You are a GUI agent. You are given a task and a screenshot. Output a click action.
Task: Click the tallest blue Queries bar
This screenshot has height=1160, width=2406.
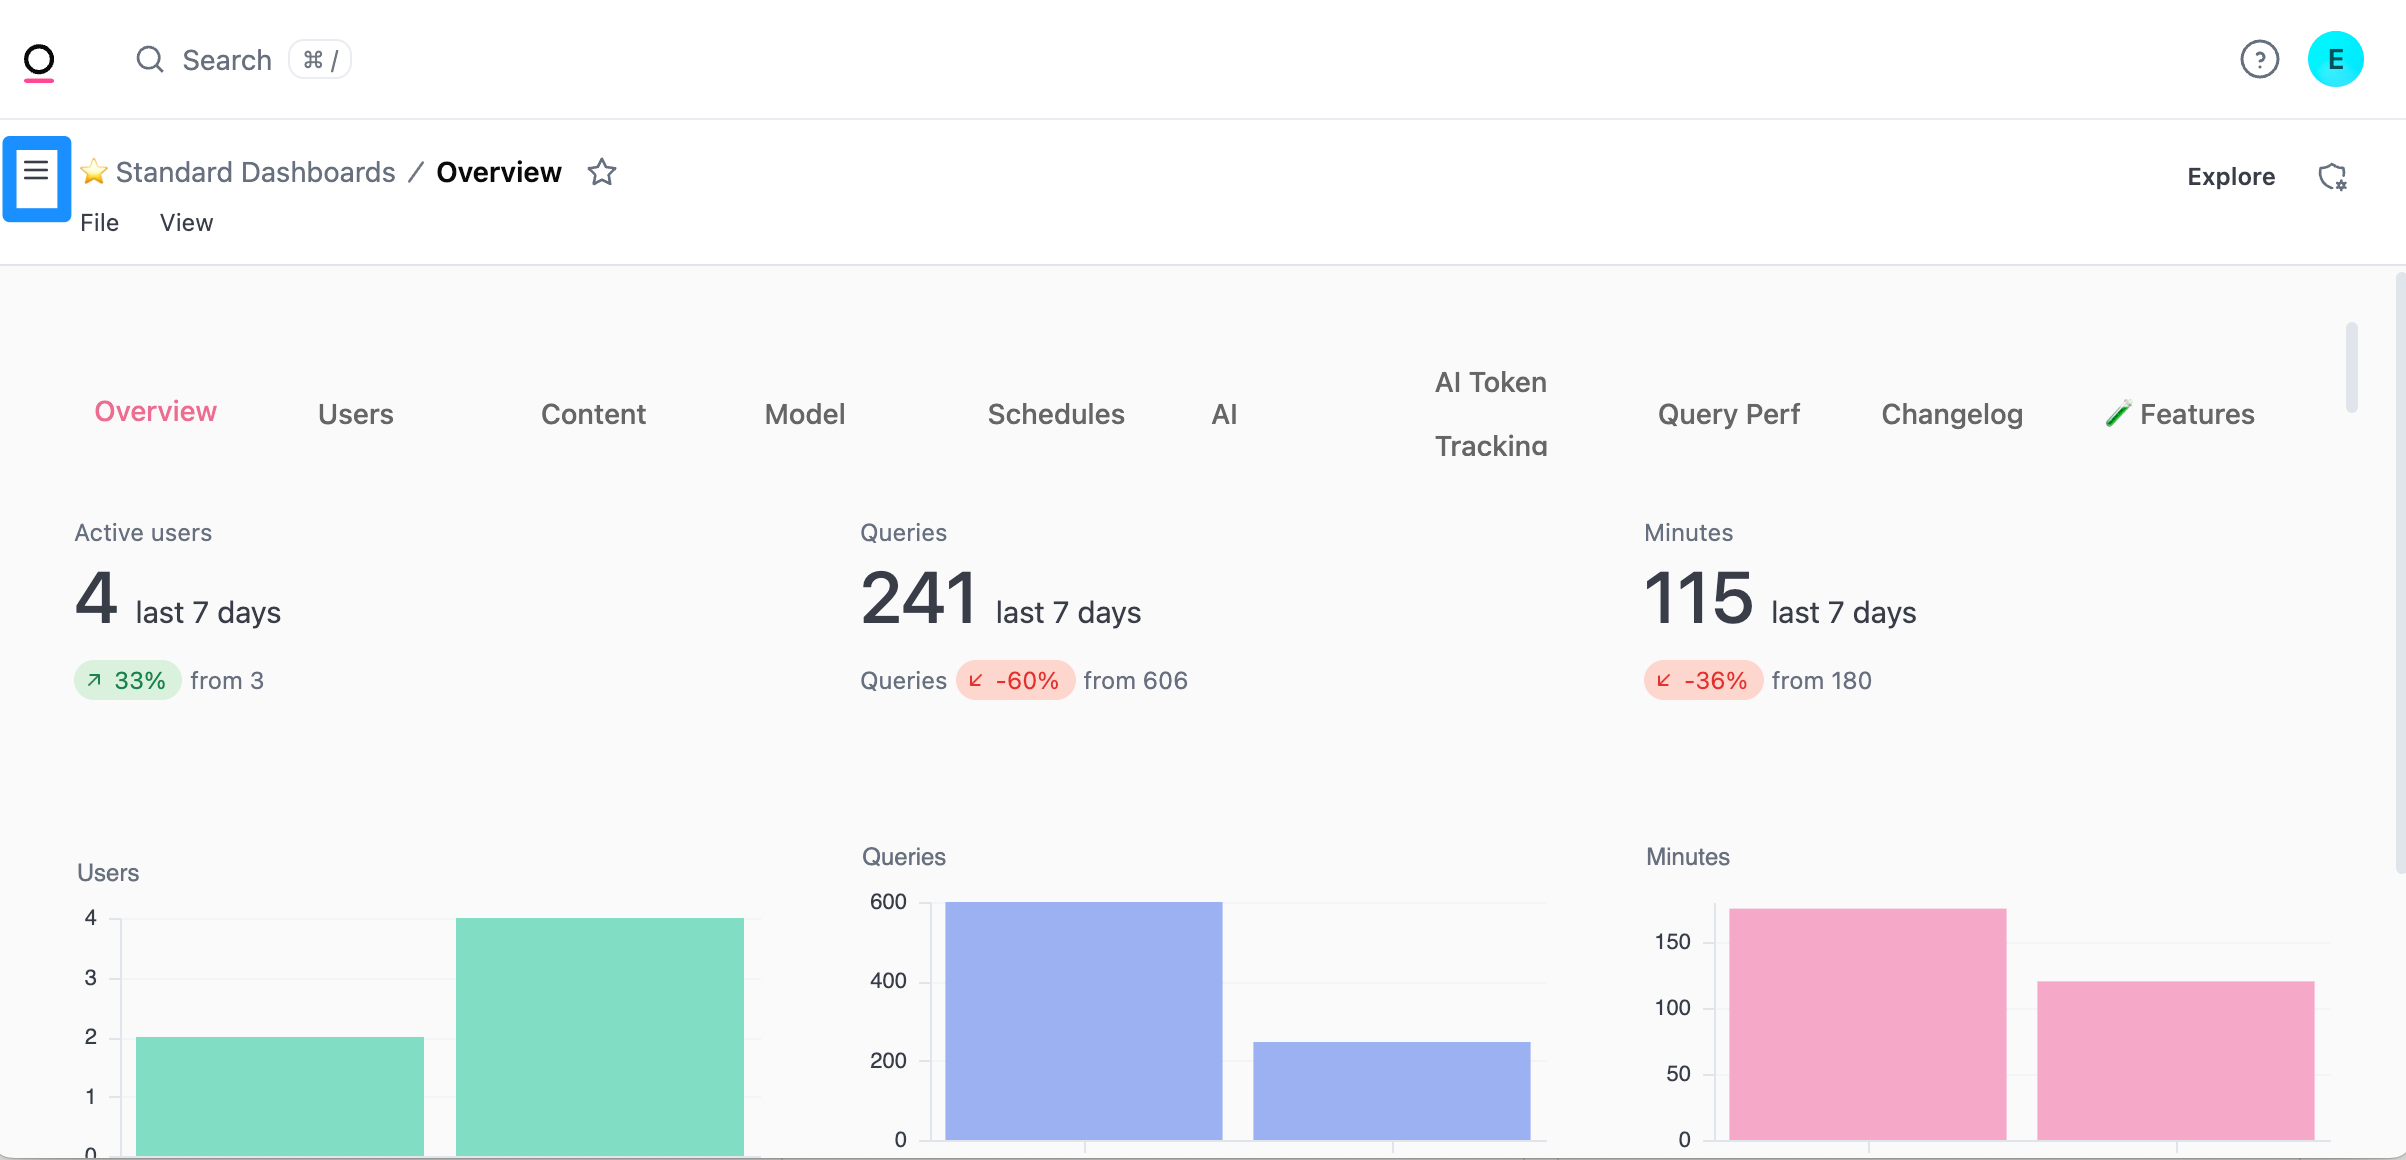(1083, 1020)
